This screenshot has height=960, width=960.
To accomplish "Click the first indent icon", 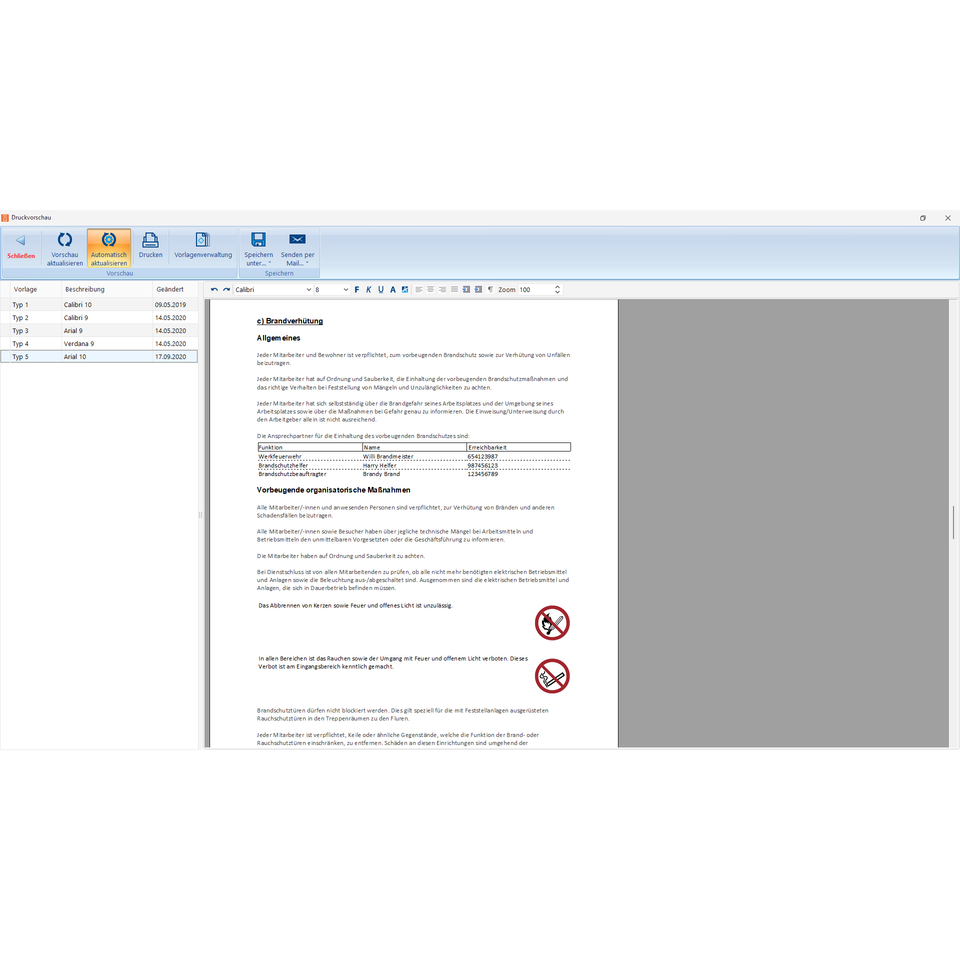I will click(466, 290).
